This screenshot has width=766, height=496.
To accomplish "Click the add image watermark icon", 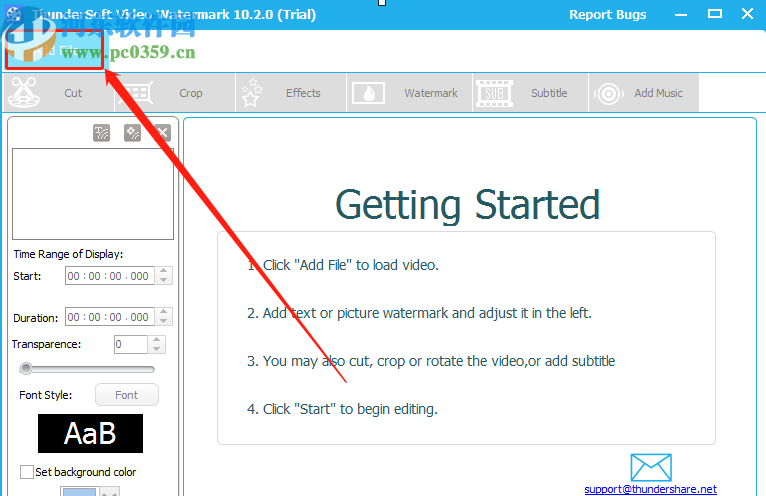I will pos(132,133).
